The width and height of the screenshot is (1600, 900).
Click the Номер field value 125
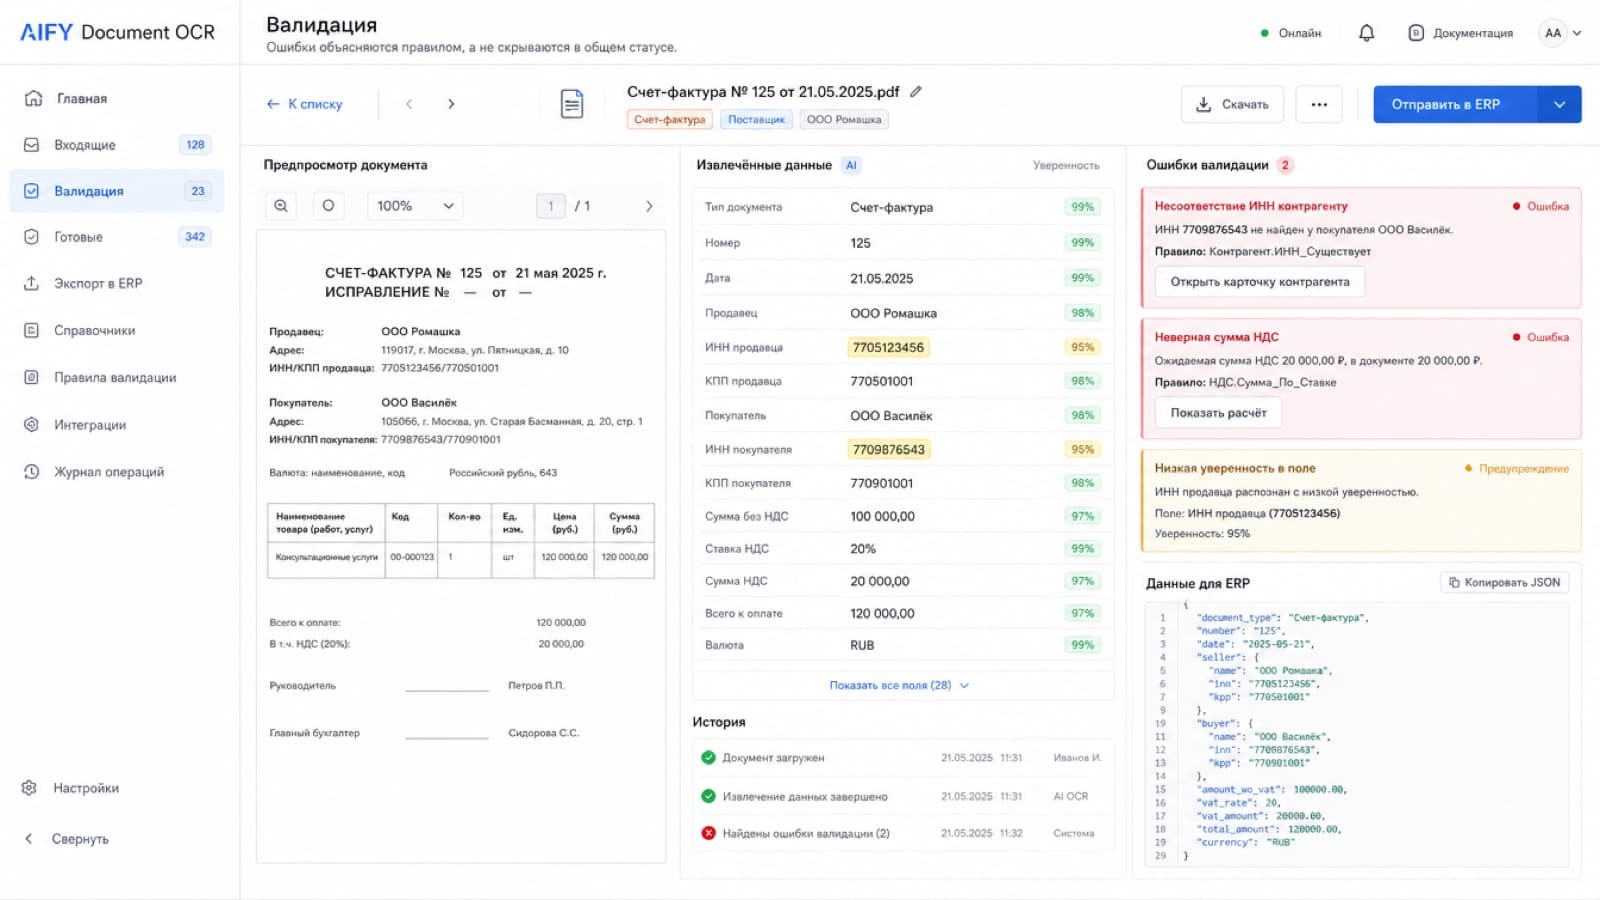point(860,243)
